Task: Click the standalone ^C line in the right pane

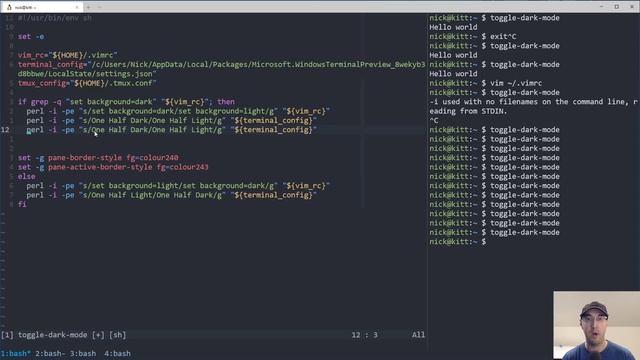Action: [x=433, y=120]
